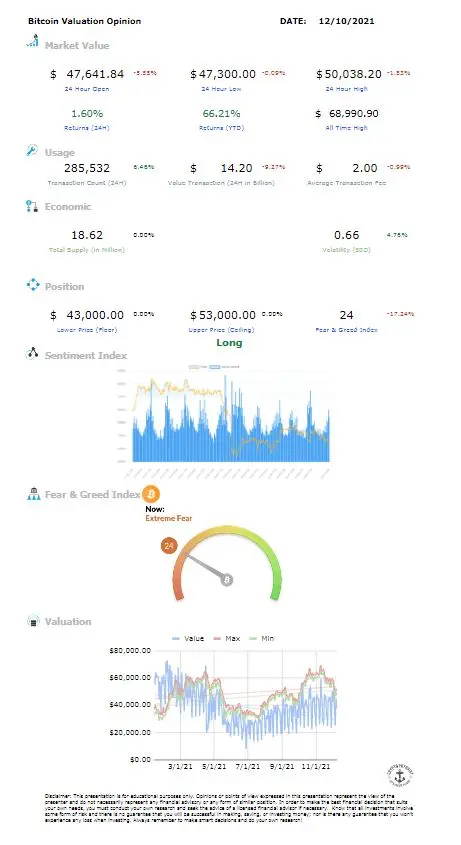Click the 0.66 Volatility value
This screenshot has width=461, height=845.
tap(347, 235)
